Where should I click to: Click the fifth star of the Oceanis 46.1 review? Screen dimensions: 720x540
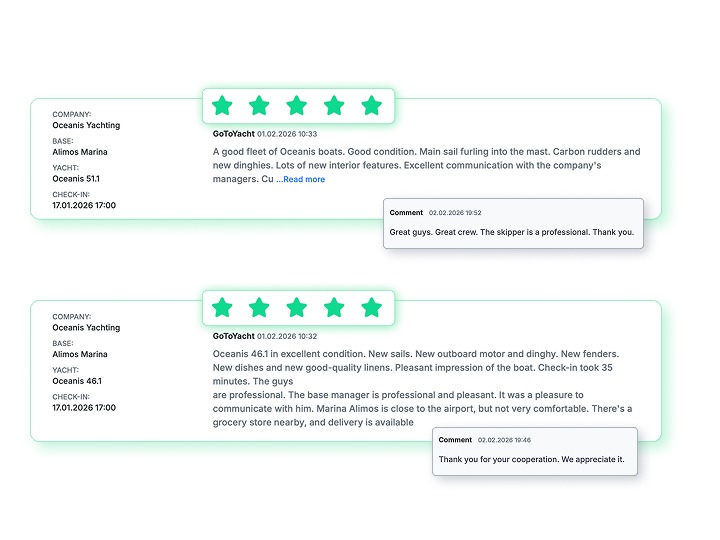click(371, 307)
